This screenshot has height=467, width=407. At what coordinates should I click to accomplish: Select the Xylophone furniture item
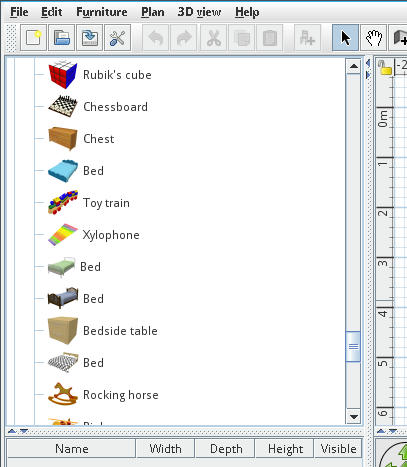pos(94,235)
